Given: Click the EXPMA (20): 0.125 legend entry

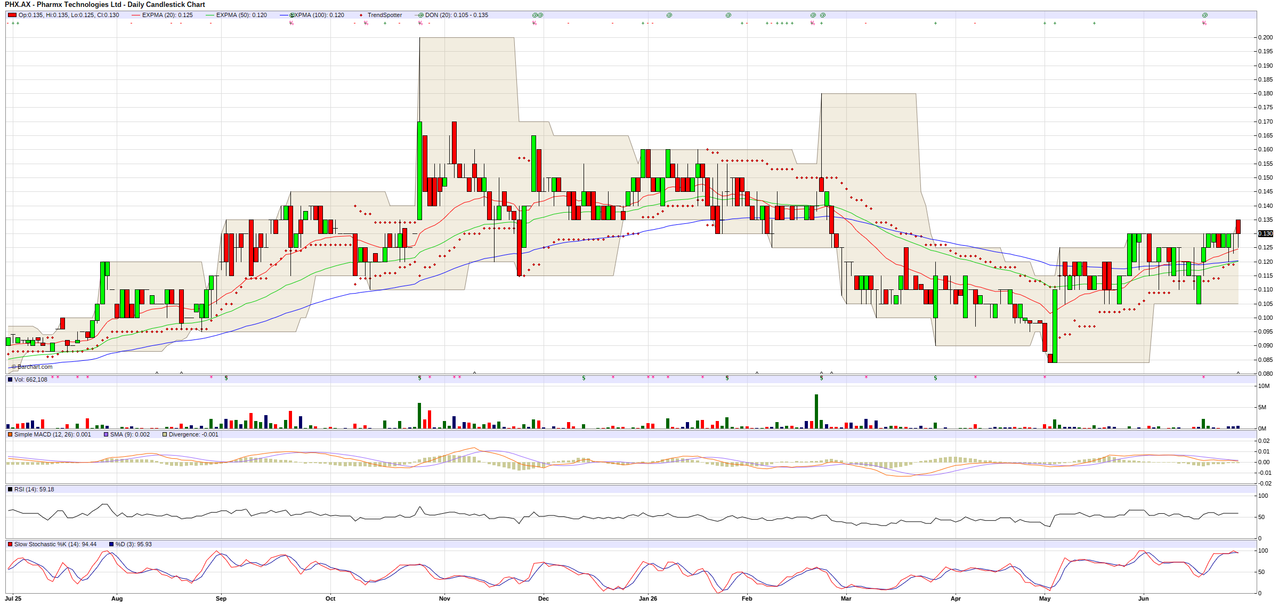Looking at the screenshot, I should [x=168, y=15].
